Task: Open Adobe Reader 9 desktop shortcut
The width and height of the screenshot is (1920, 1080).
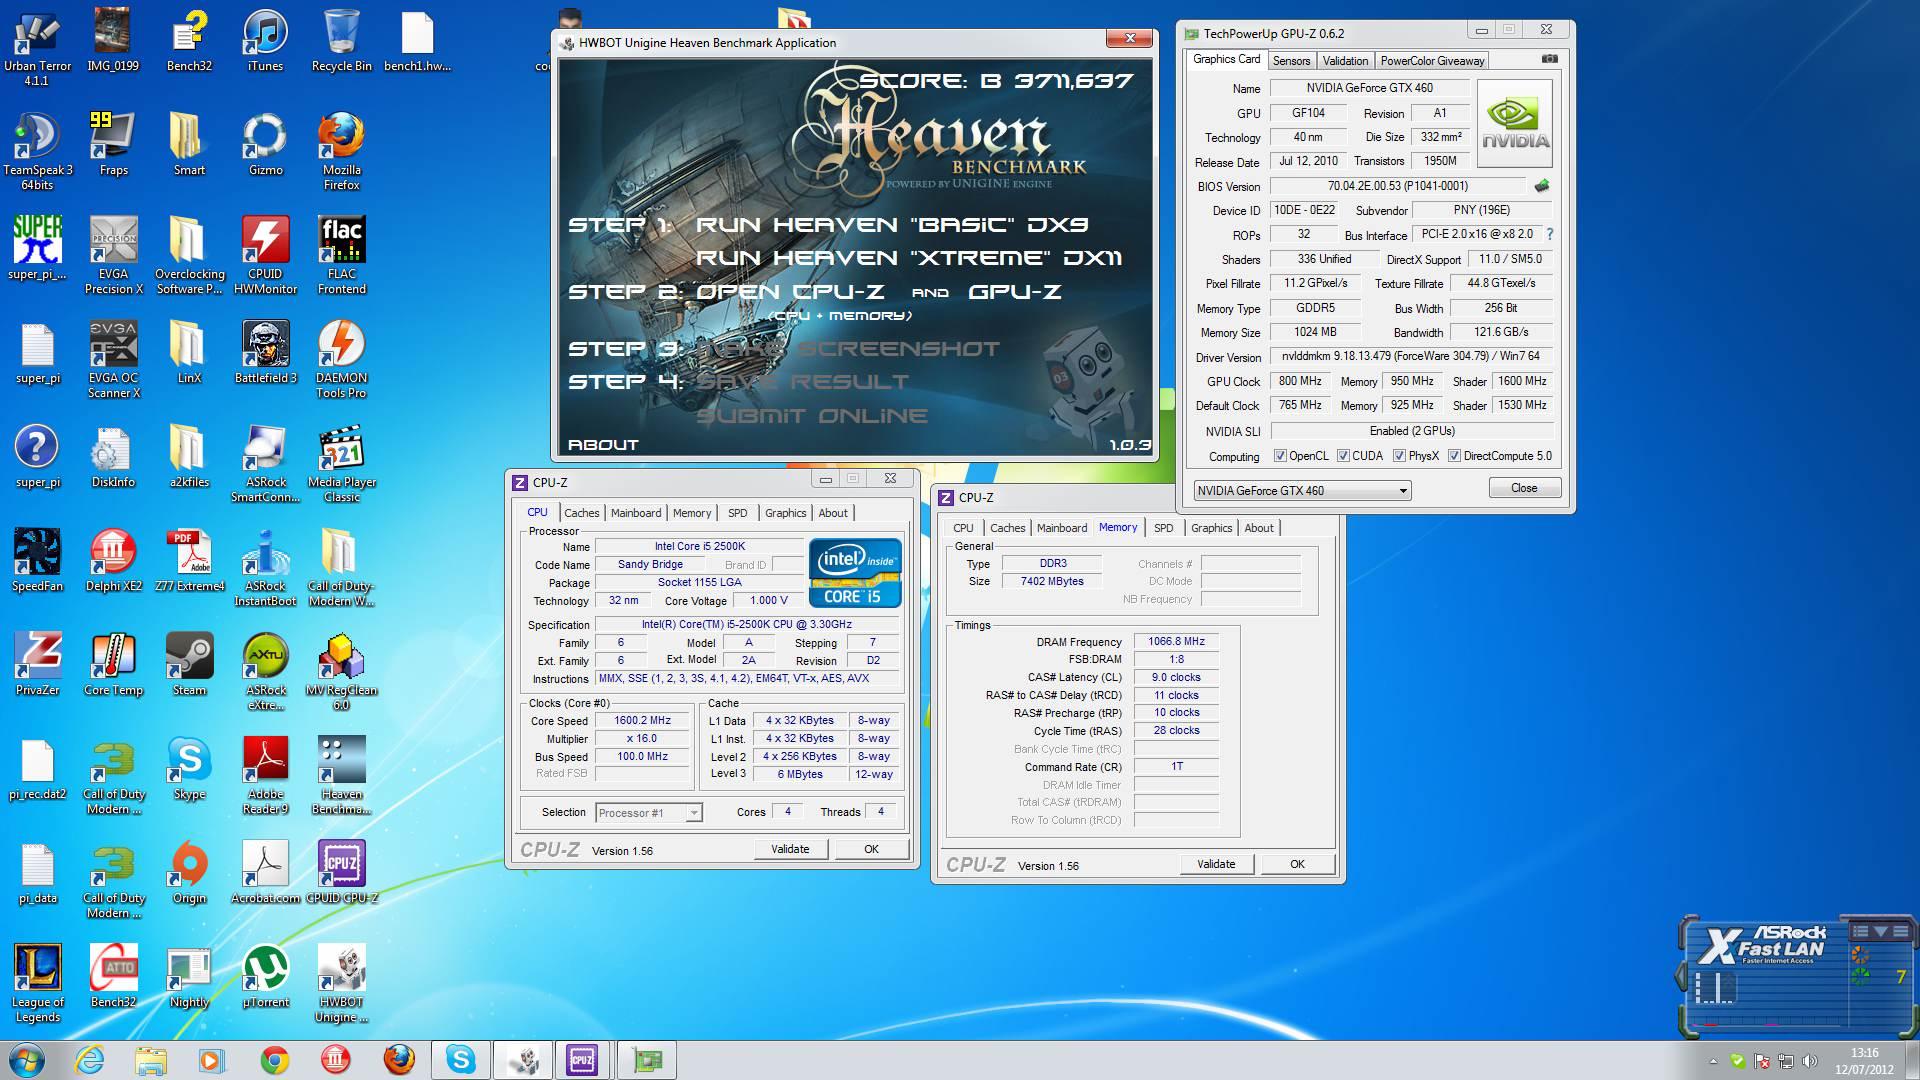Action: [x=265, y=776]
